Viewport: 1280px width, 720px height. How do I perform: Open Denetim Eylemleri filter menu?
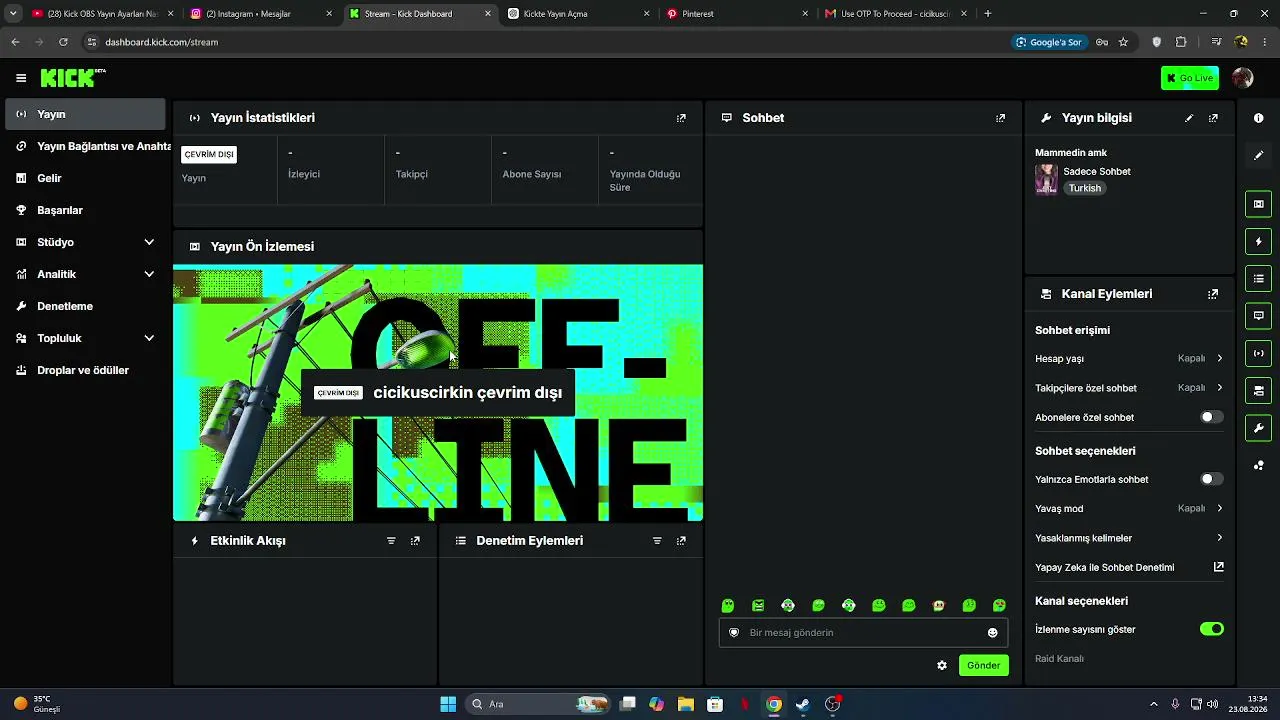tap(657, 541)
